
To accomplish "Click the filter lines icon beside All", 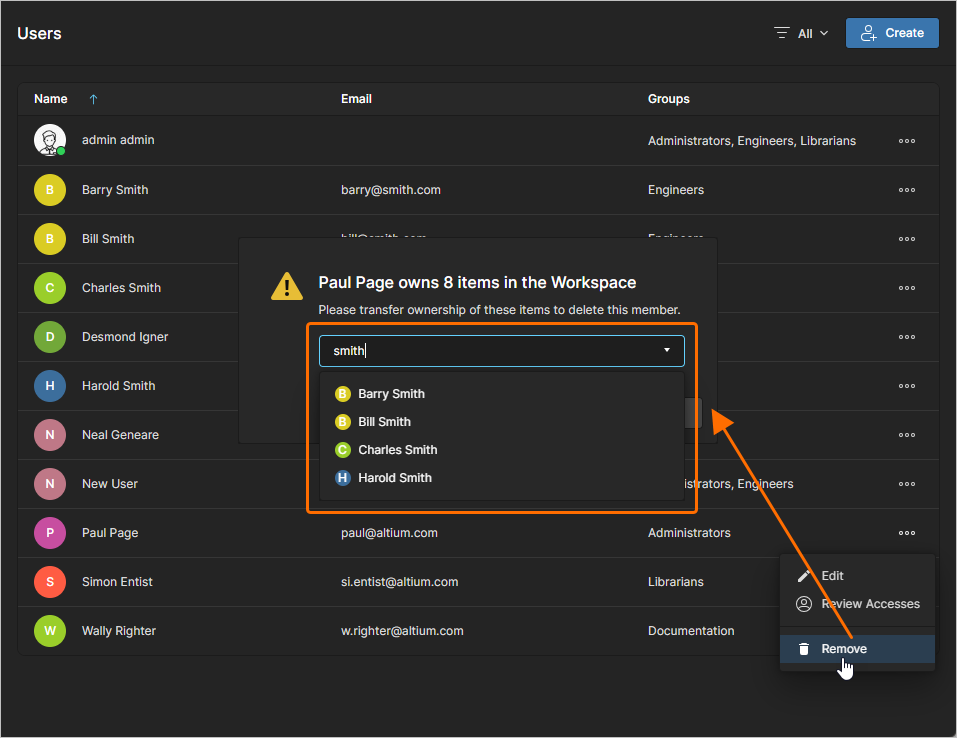I will coord(782,33).
